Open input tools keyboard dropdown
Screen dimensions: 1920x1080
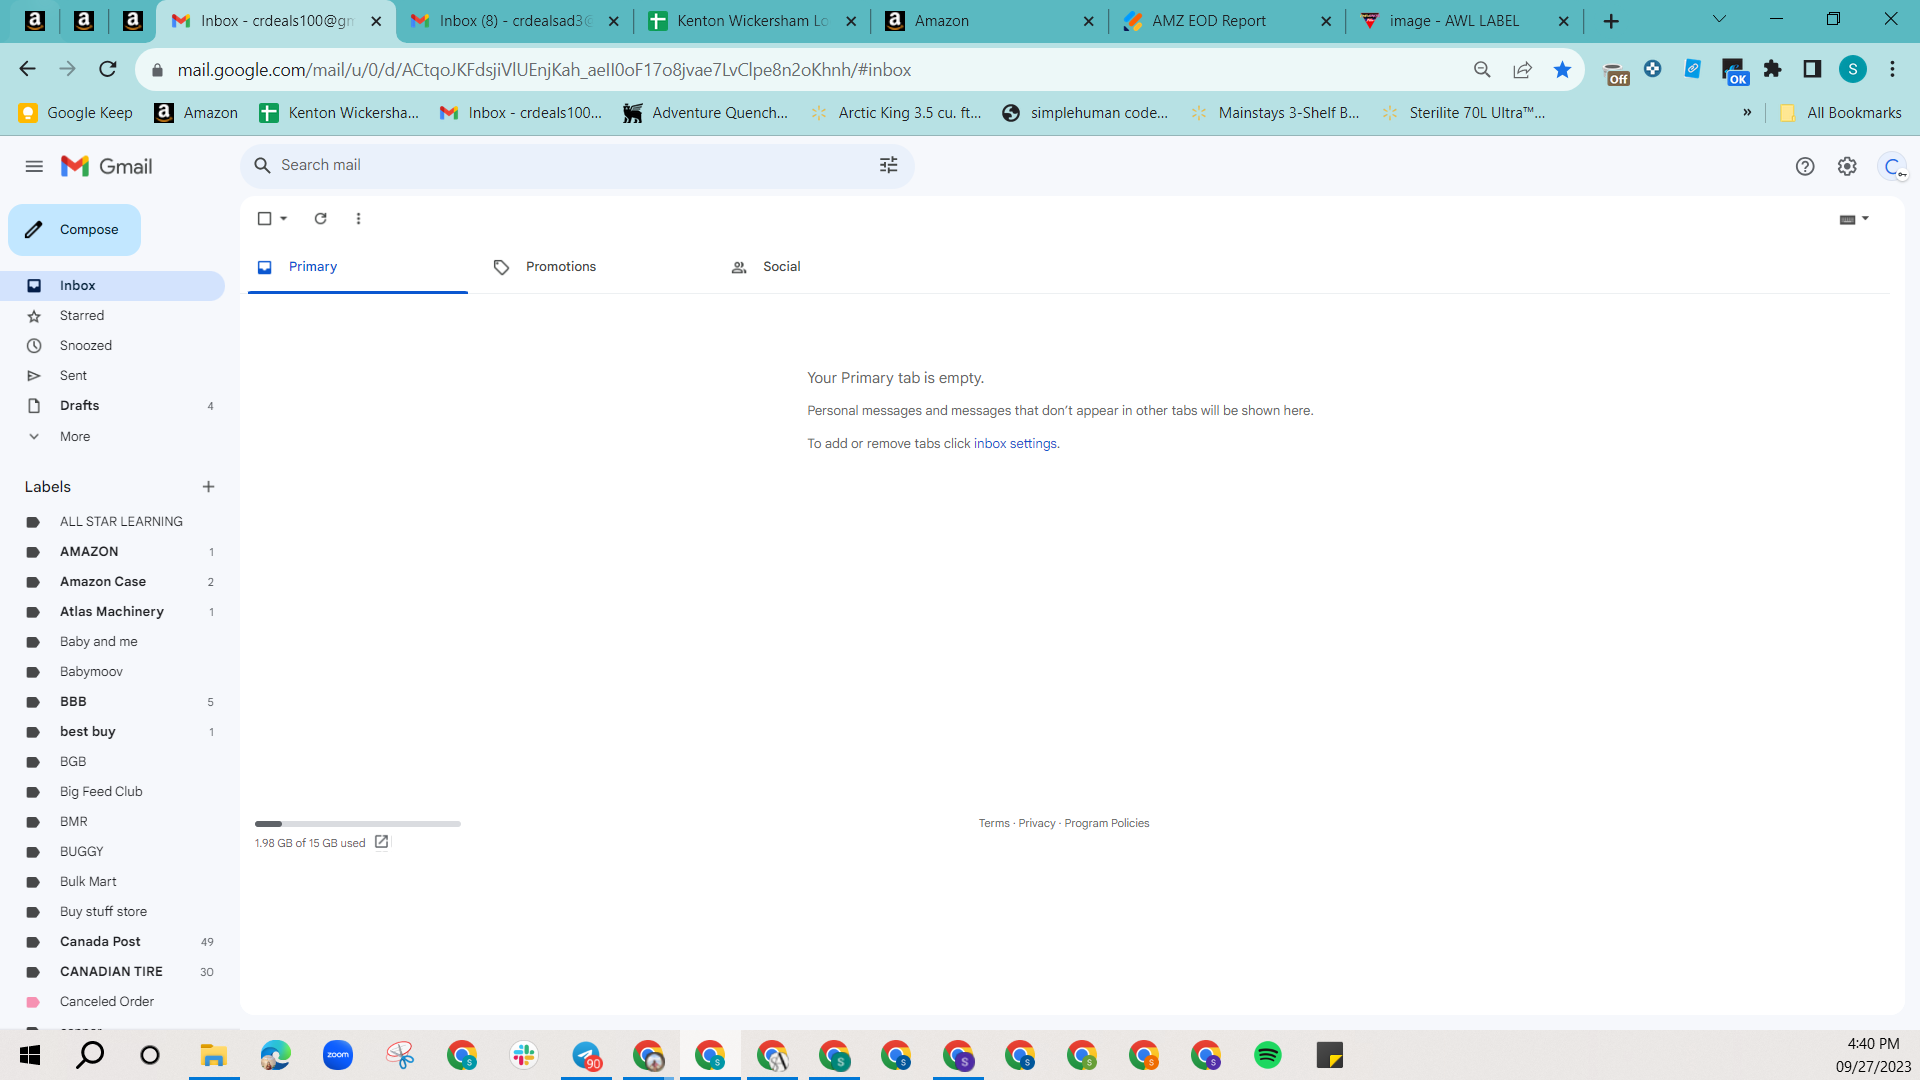(x=1854, y=219)
